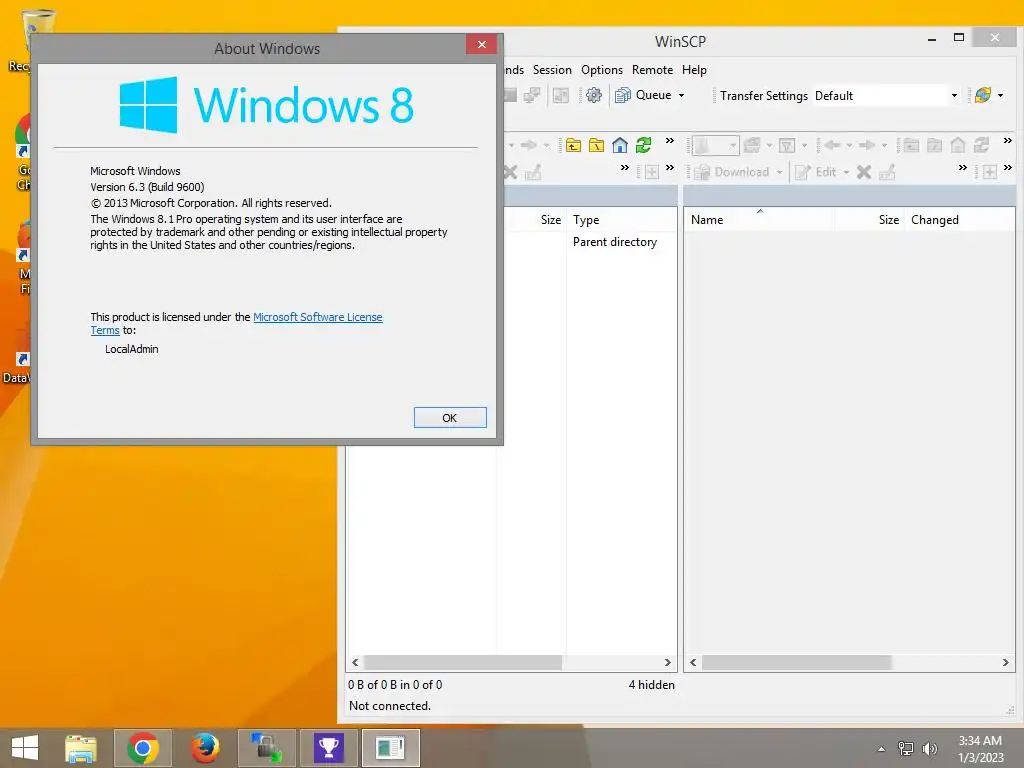Click the local panel horizontal scrollbar thumb
The width and height of the screenshot is (1024, 768).
click(462, 662)
